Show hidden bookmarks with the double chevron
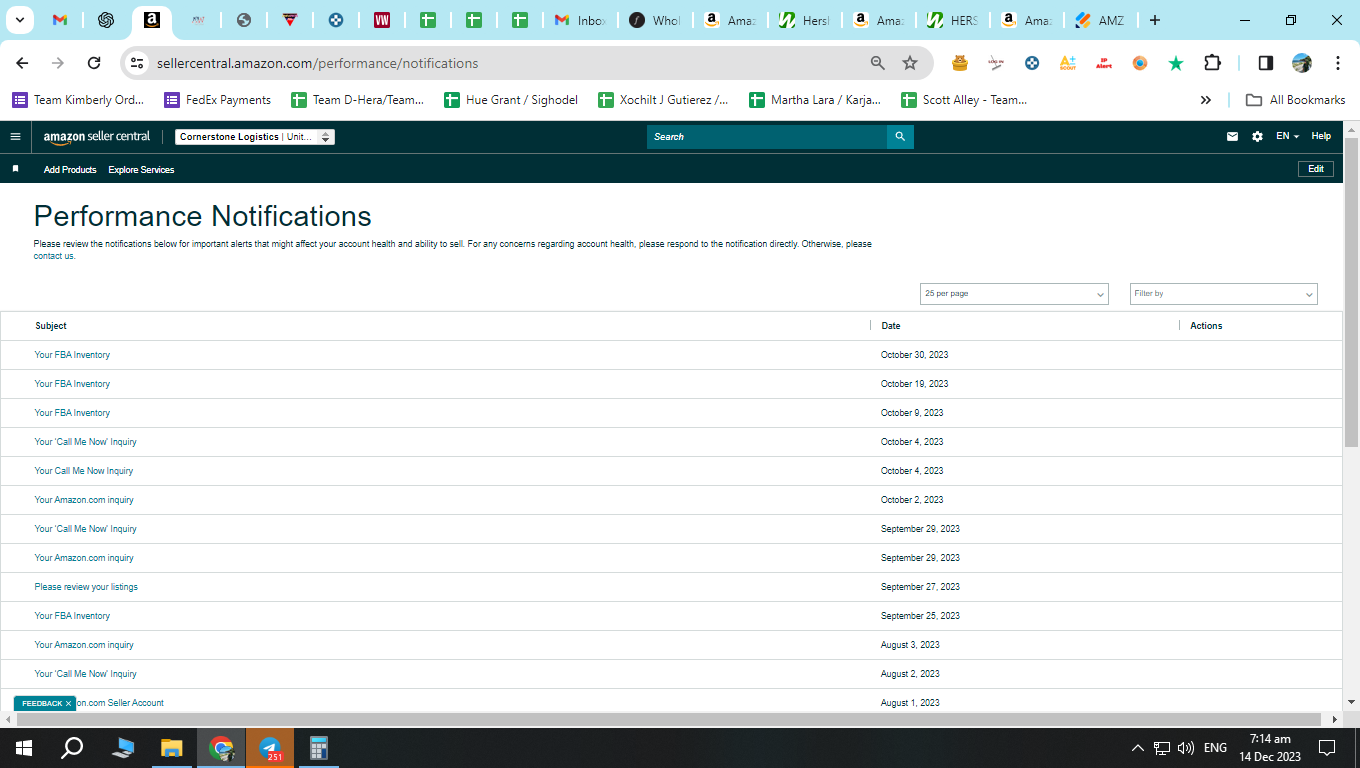This screenshot has height=768, width=1360. [1206, 100]
